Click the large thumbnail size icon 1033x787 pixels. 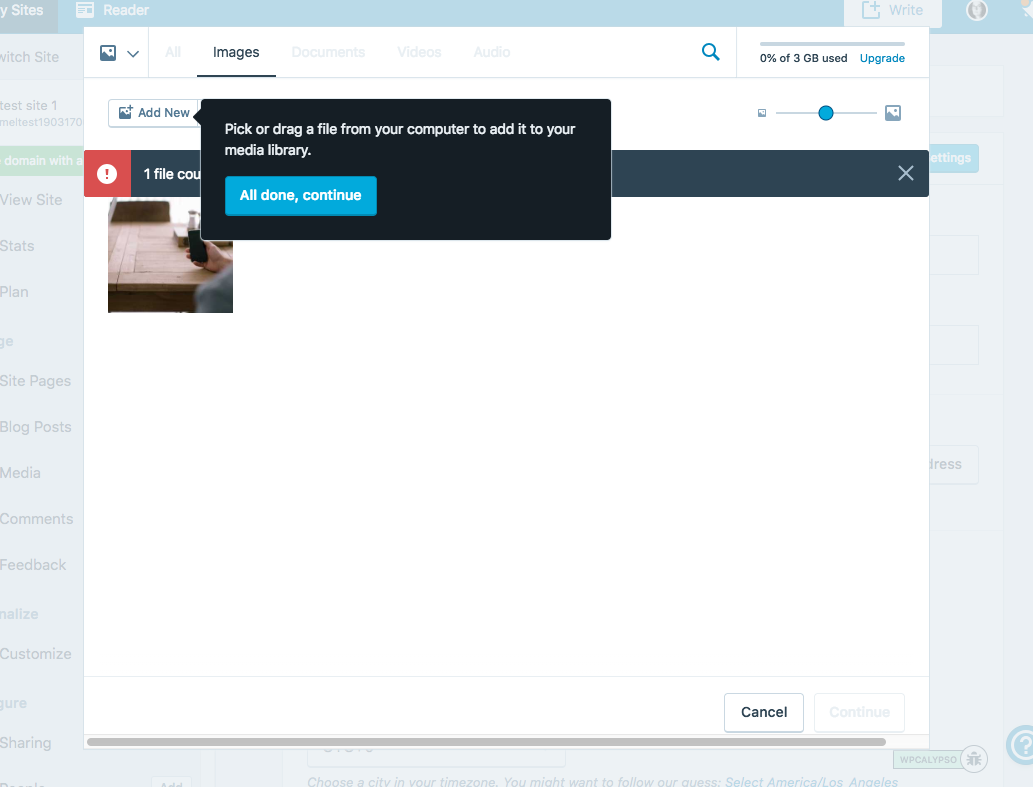point(893,113)
